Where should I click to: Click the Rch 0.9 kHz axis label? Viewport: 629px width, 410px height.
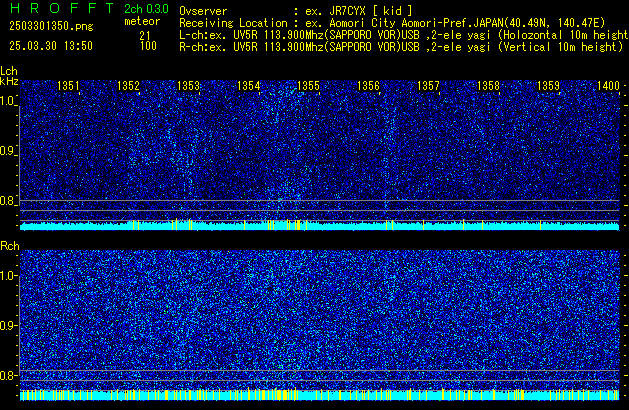8,325
